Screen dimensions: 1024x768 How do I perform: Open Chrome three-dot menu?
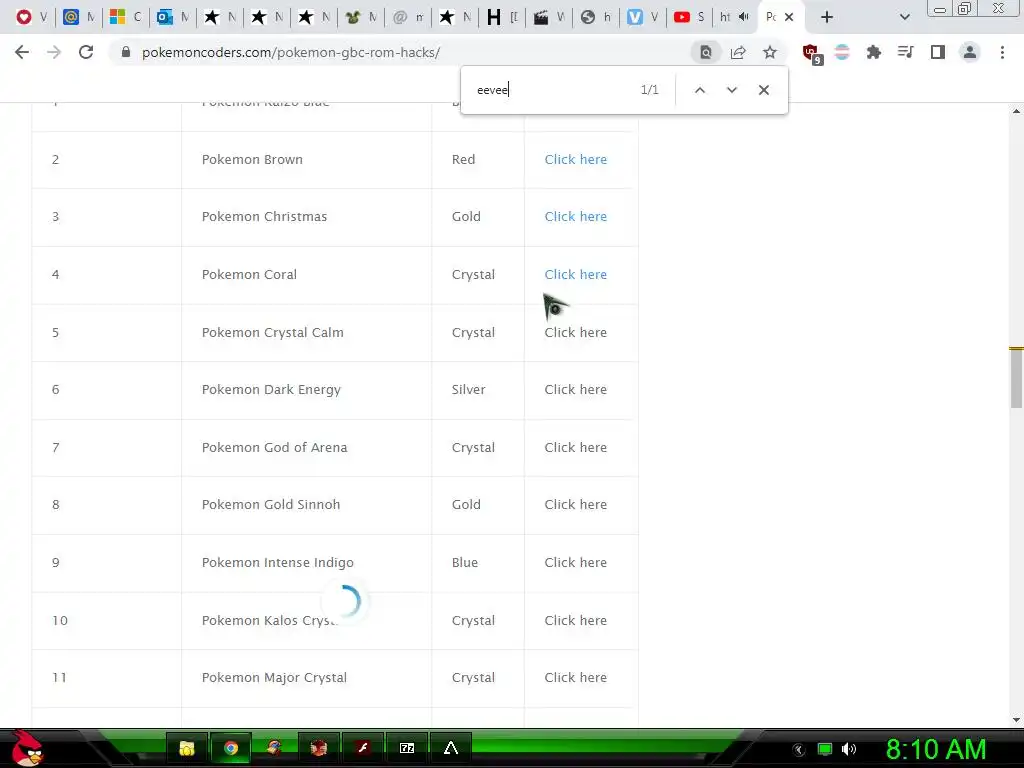click(1002, 52)
